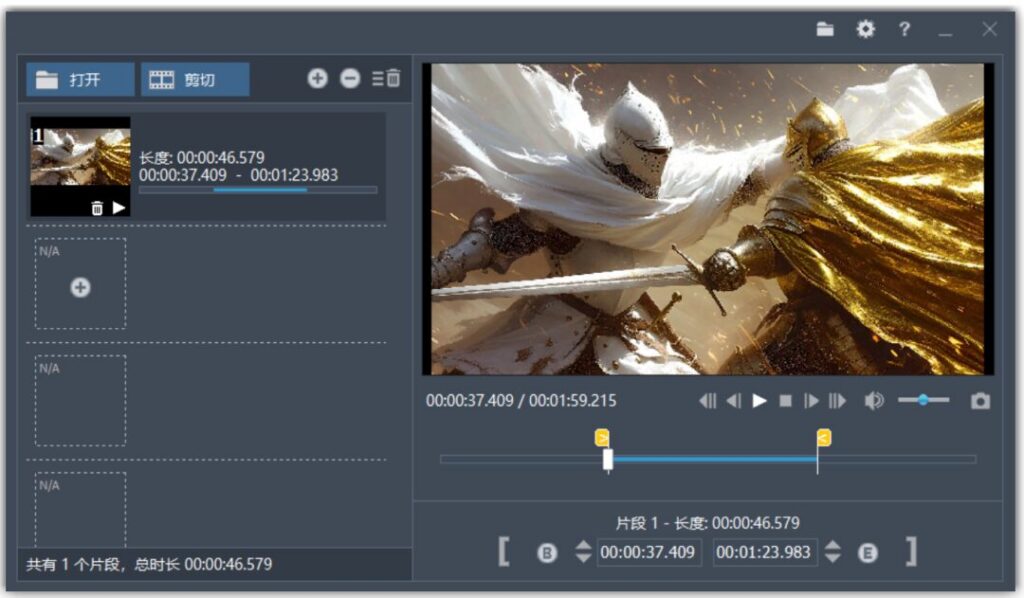Click the end time field 00:01:23.983
Screen dimensions: 1024x598
pyautogui.click(x=763, y=552)
